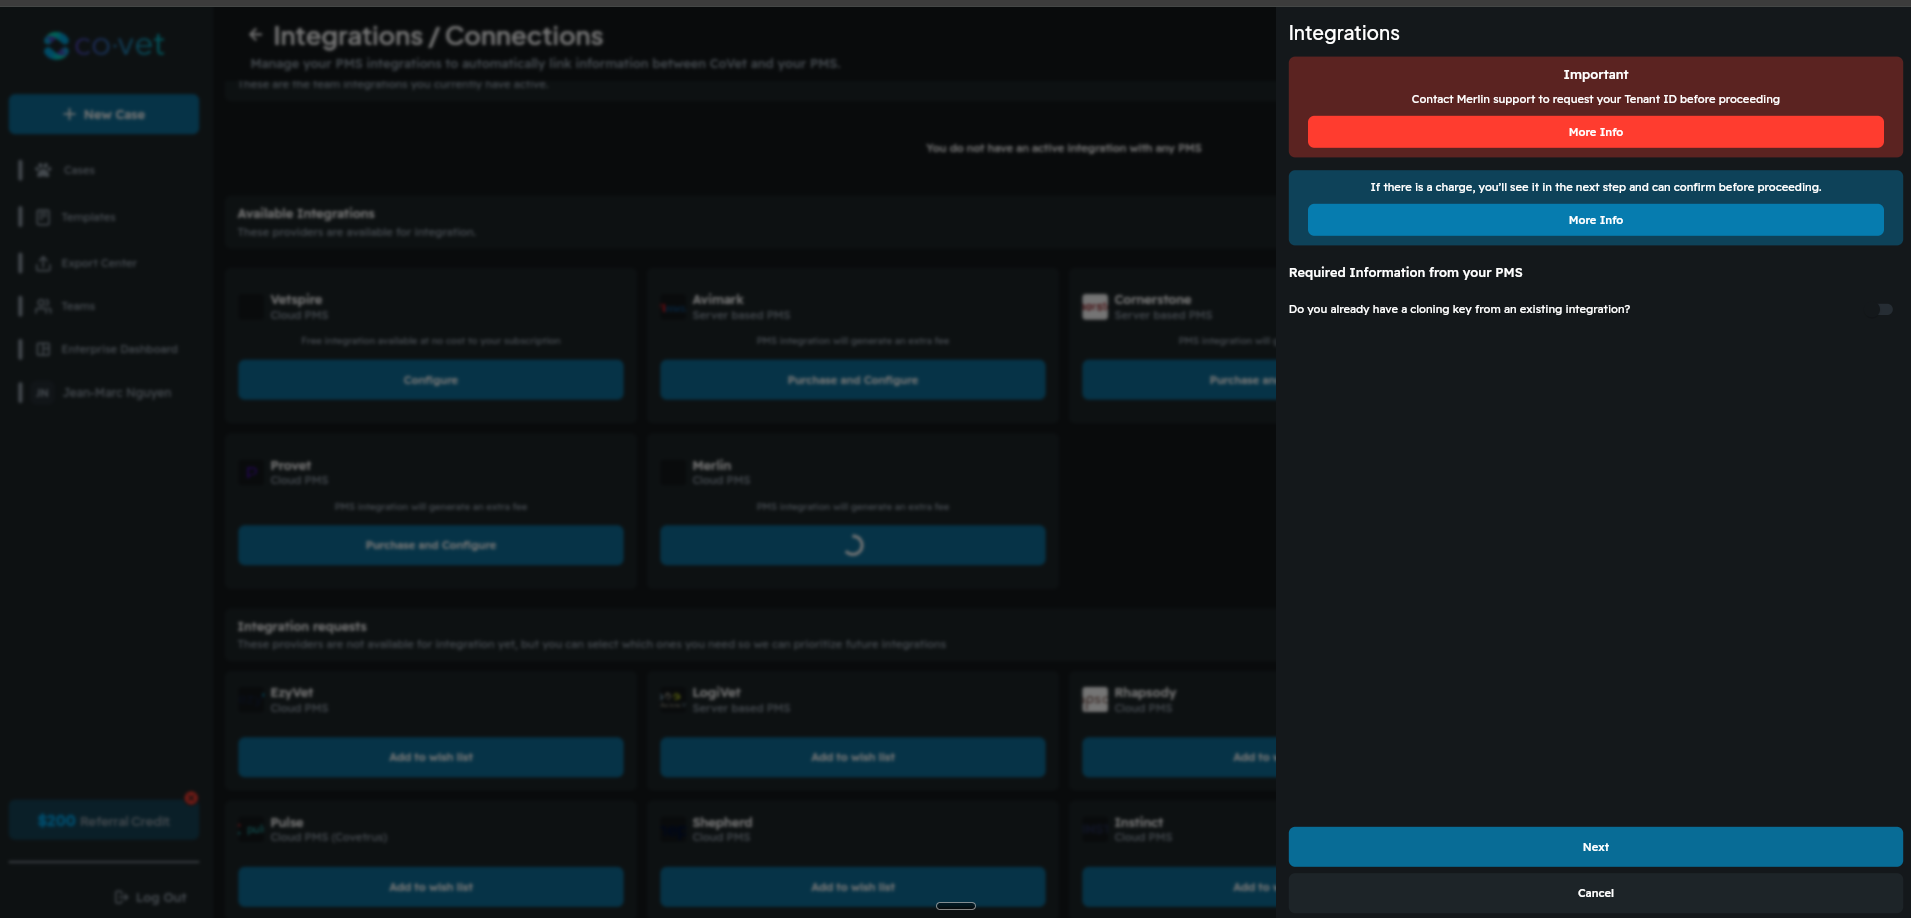Cancel the Integrations panel
The height and width of the screenshot is (918, 1911).
point(1595,893)
